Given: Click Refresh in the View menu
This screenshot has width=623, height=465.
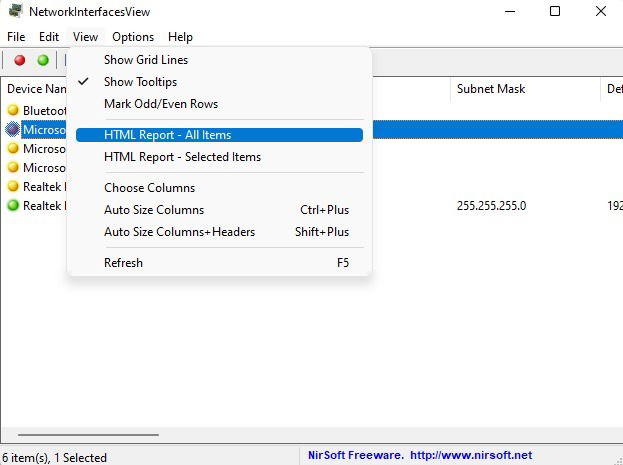Looking at the screenshot, I should coord(124,263).
